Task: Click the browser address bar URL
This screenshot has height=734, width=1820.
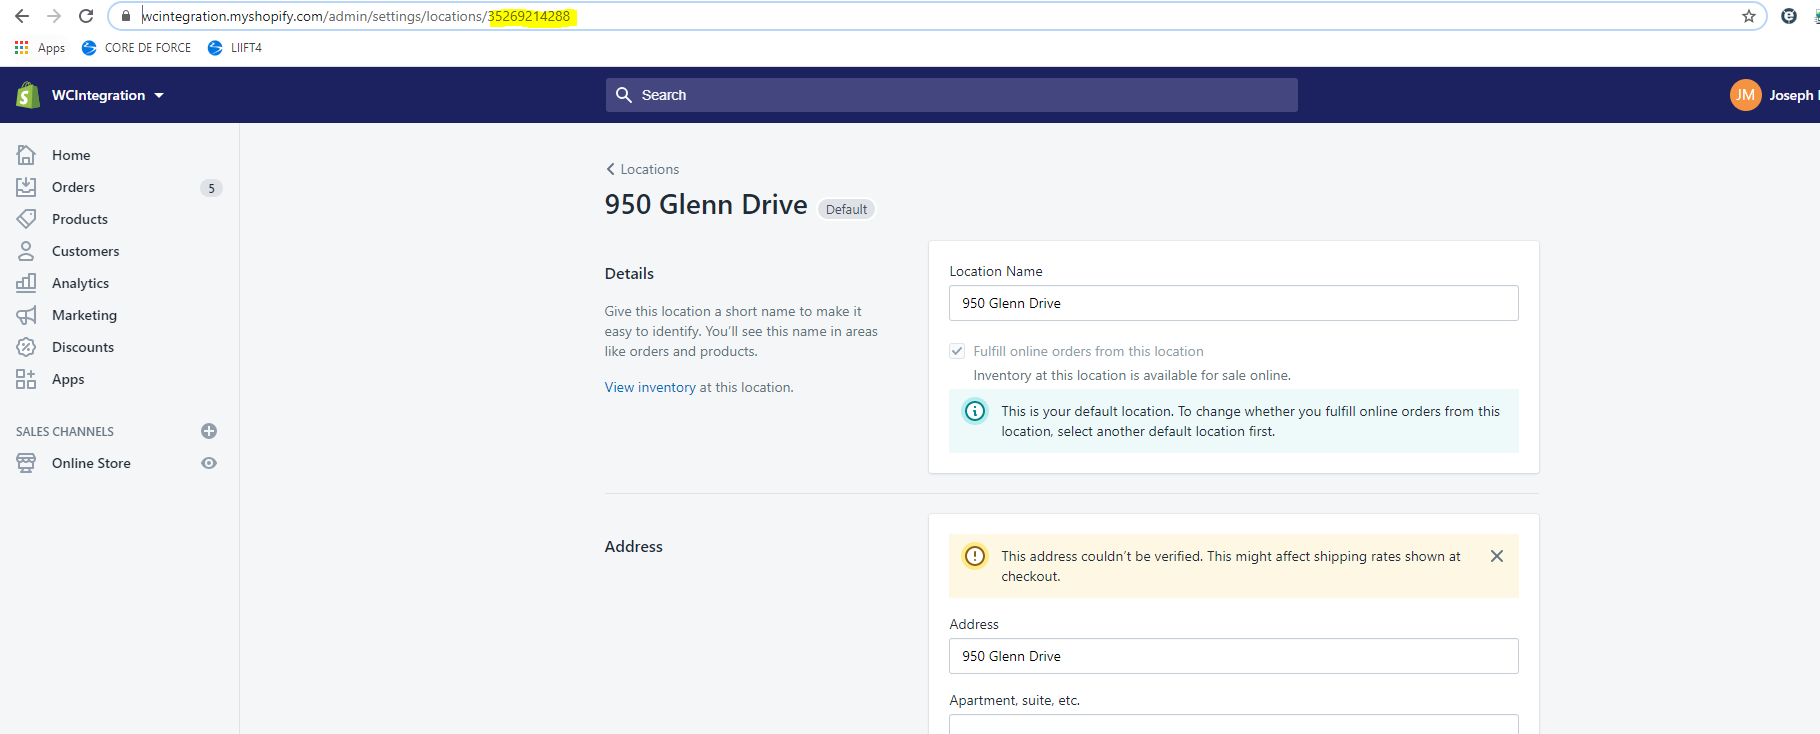Action: (356, 16)
